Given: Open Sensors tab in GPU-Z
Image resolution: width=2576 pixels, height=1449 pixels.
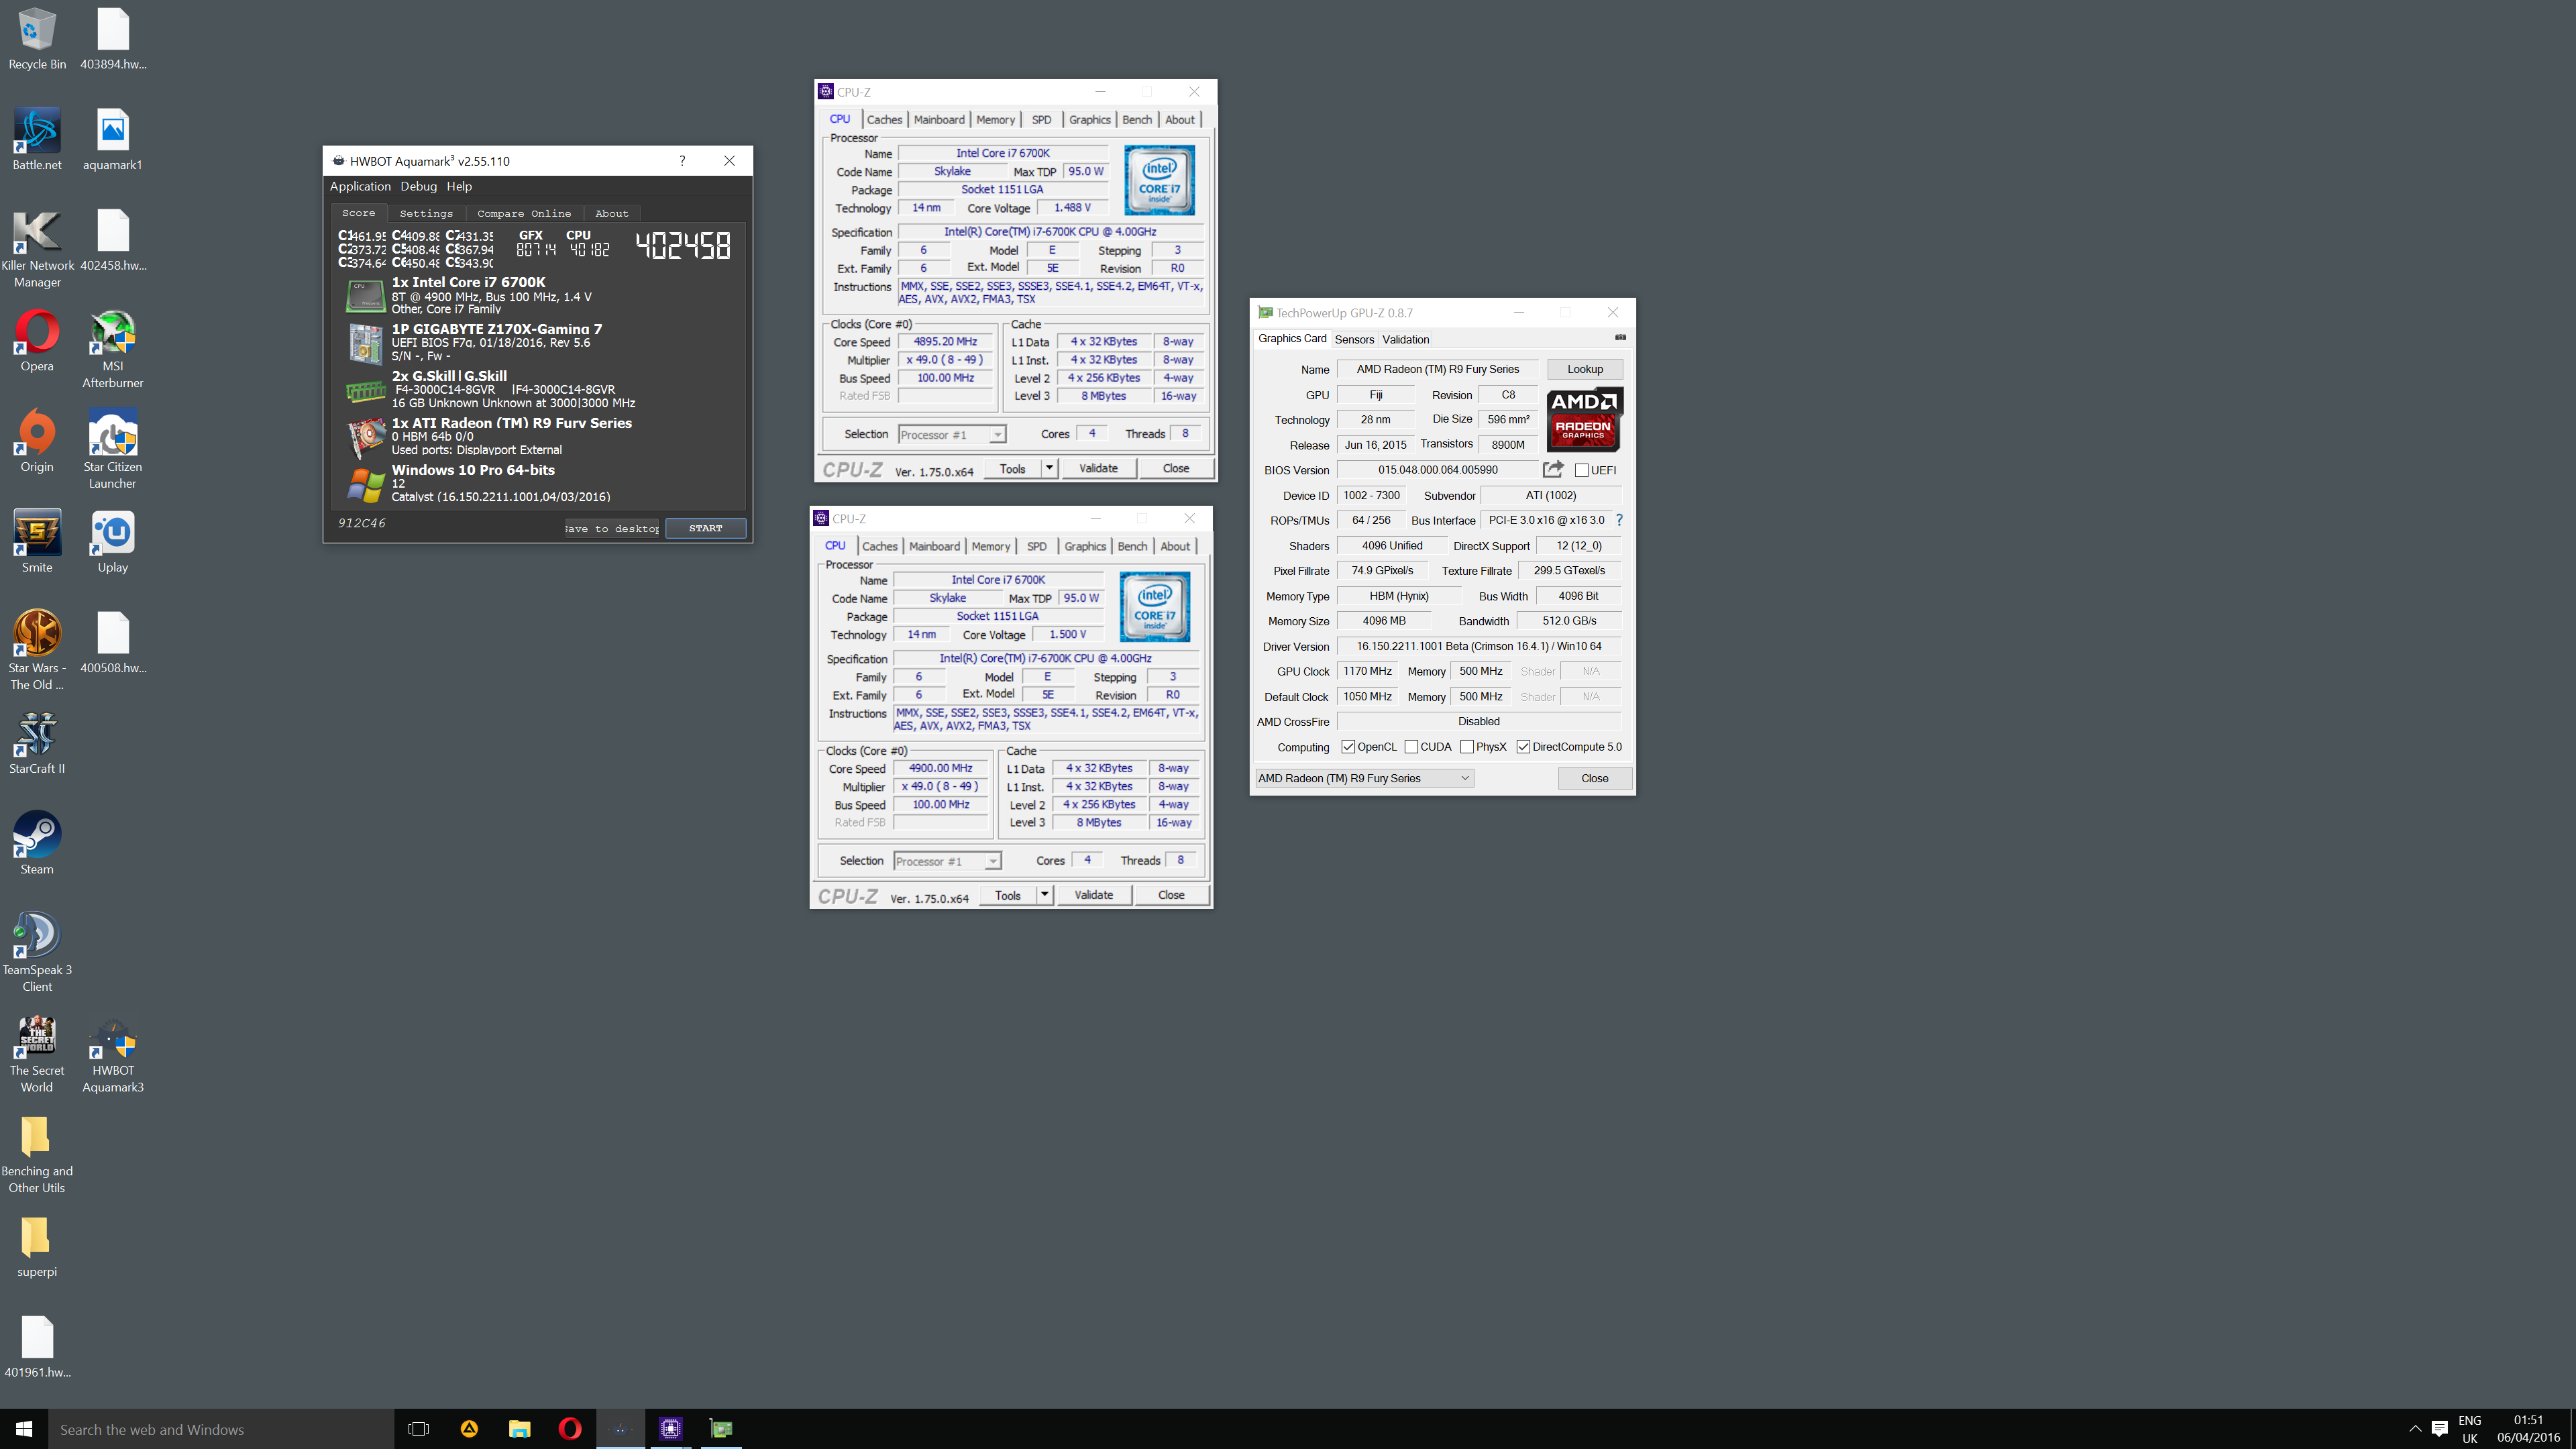Looking at the screenshot, I should tap(1354, 339).
